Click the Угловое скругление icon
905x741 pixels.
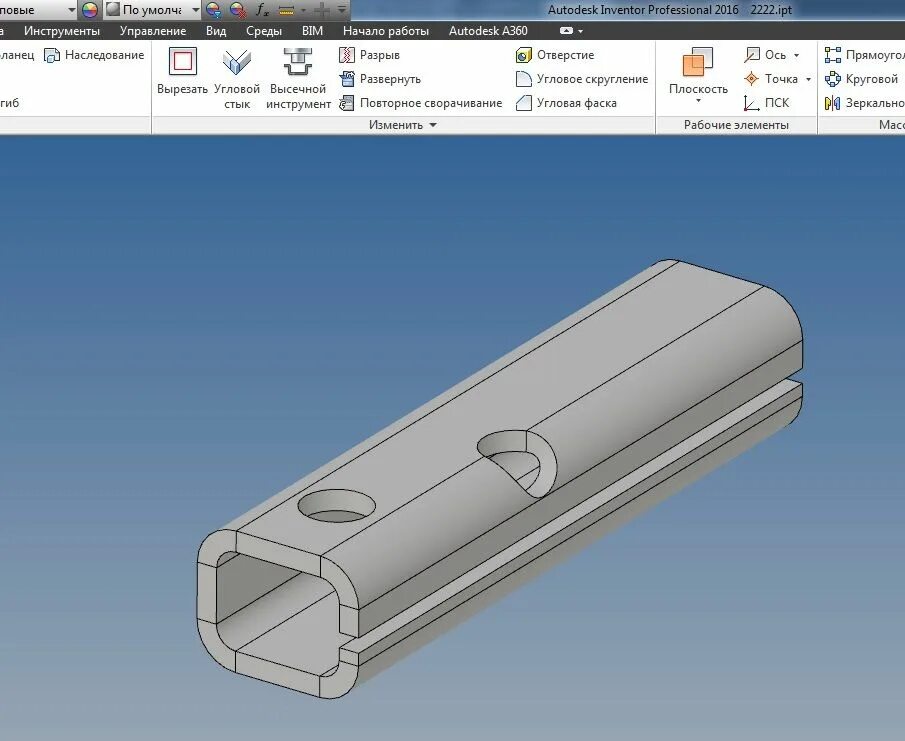point(523,79)
